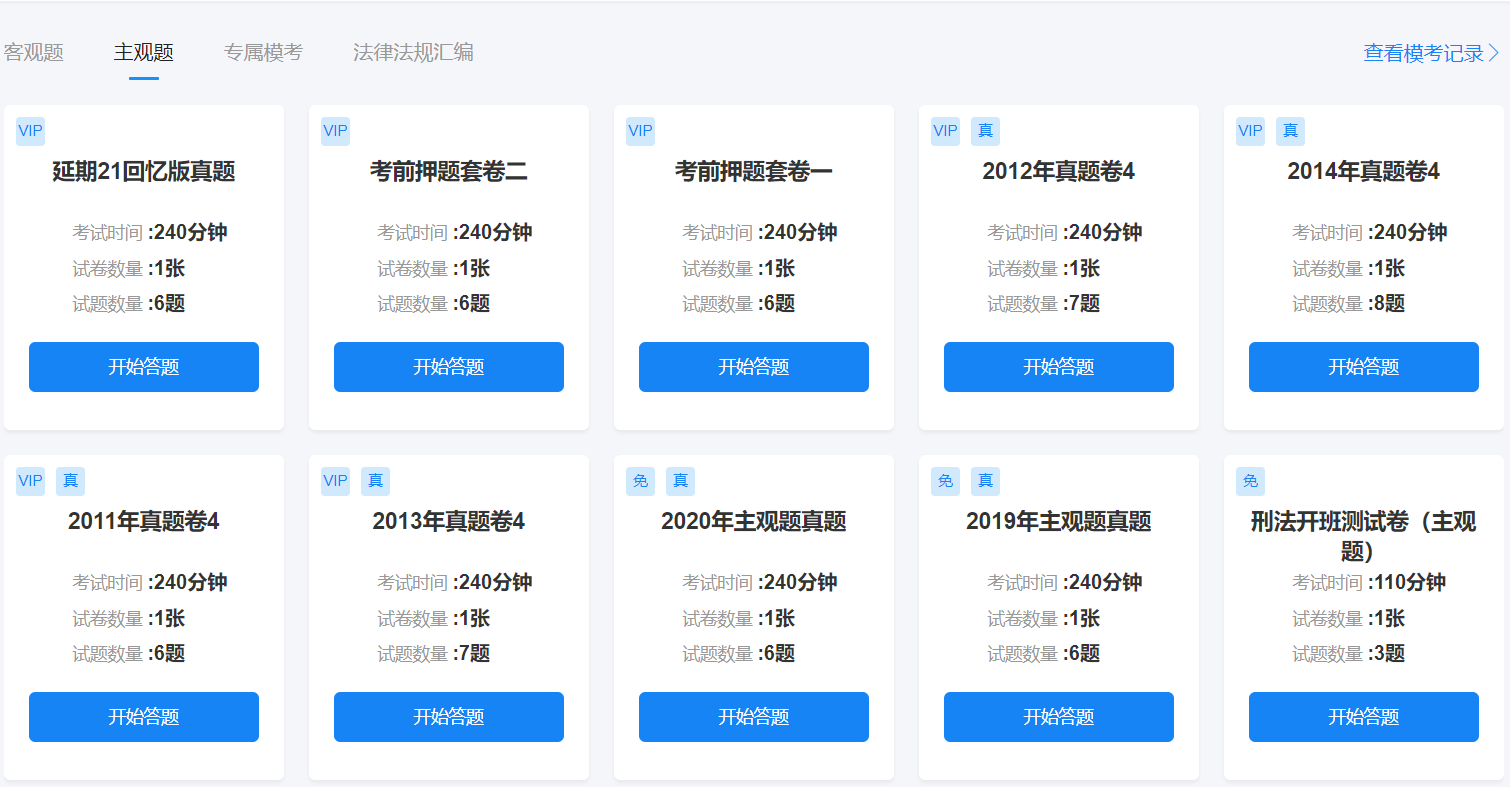Click 开始答题 under 2014年真题卷4

pyautogui.click(x=1364, y=367)
